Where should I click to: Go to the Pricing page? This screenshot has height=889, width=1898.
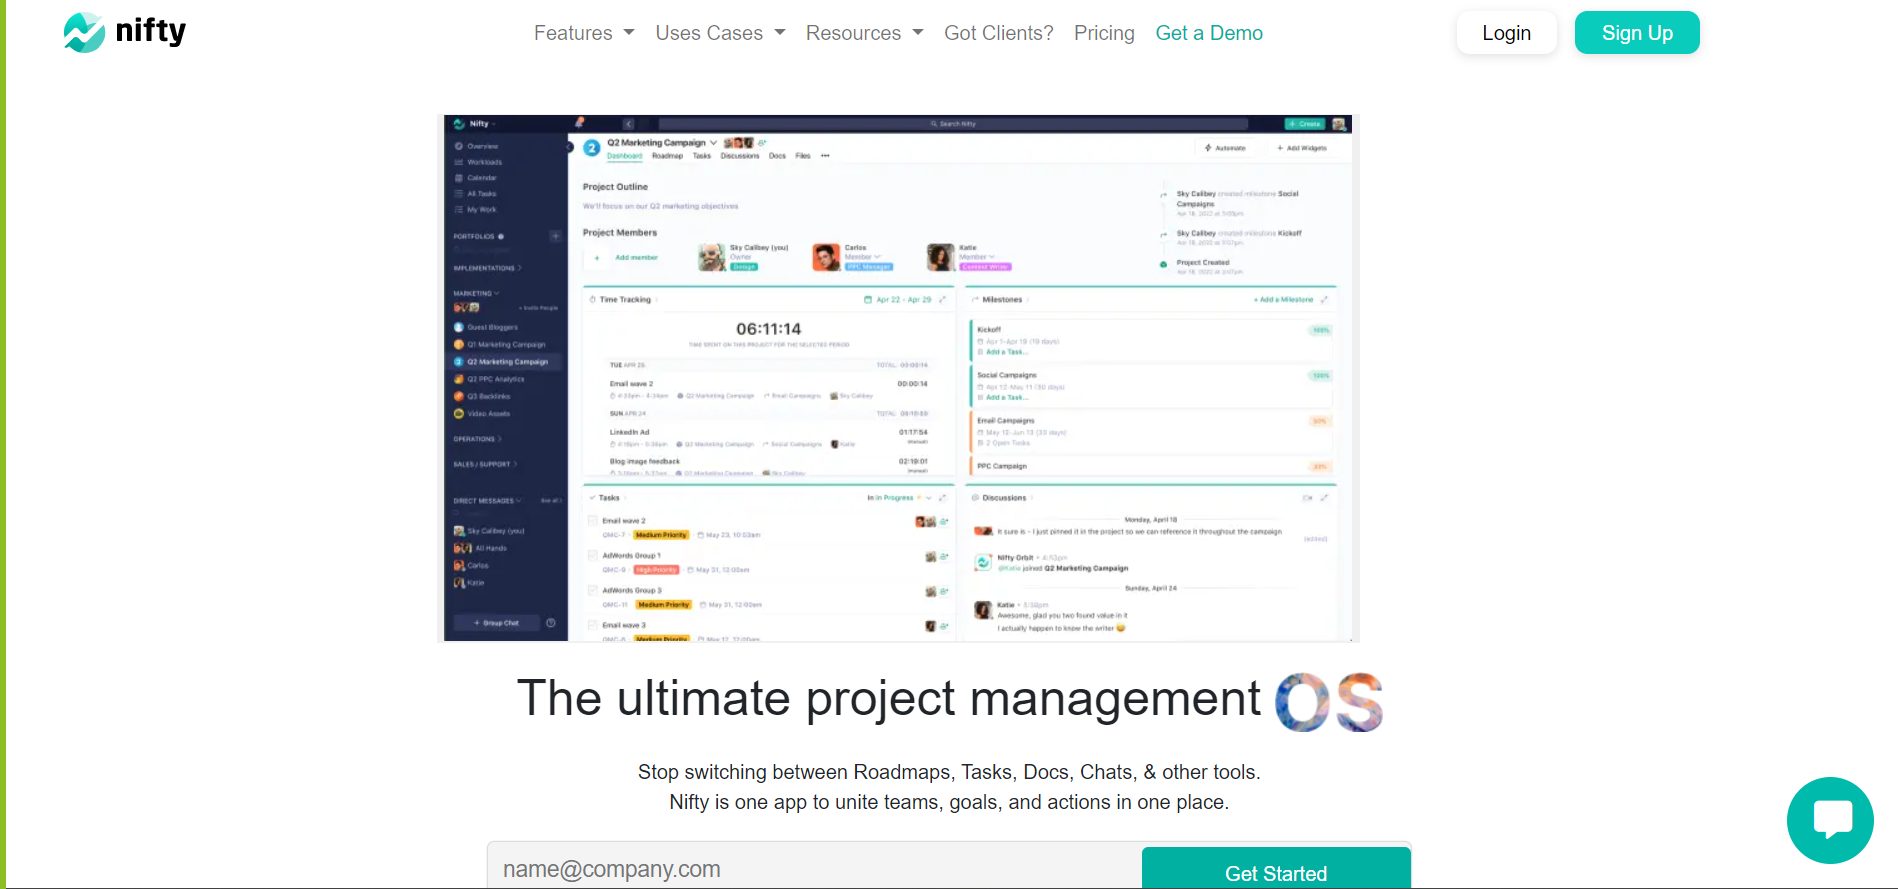pos(1104,33)
